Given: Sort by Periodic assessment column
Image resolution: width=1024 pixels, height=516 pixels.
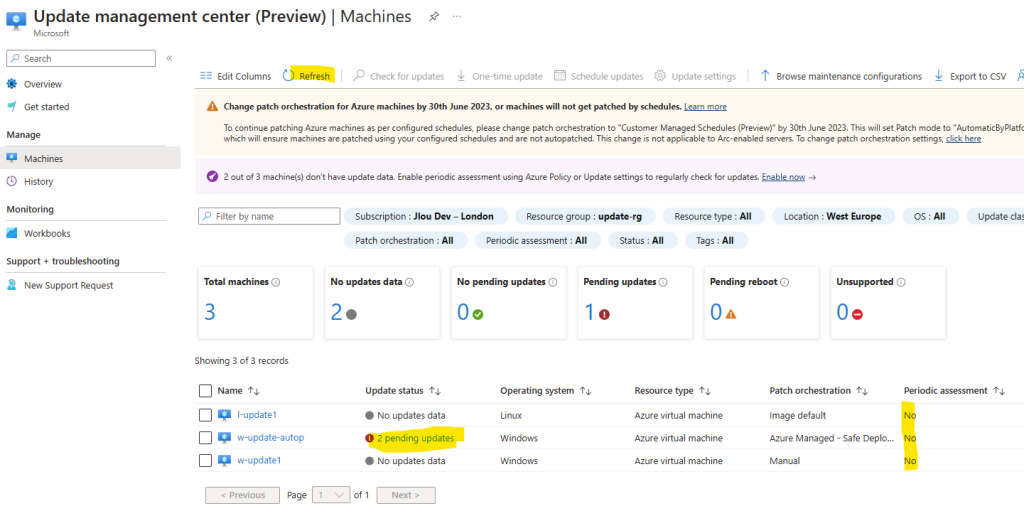Looking at the screenshot, I should point(954,391).
